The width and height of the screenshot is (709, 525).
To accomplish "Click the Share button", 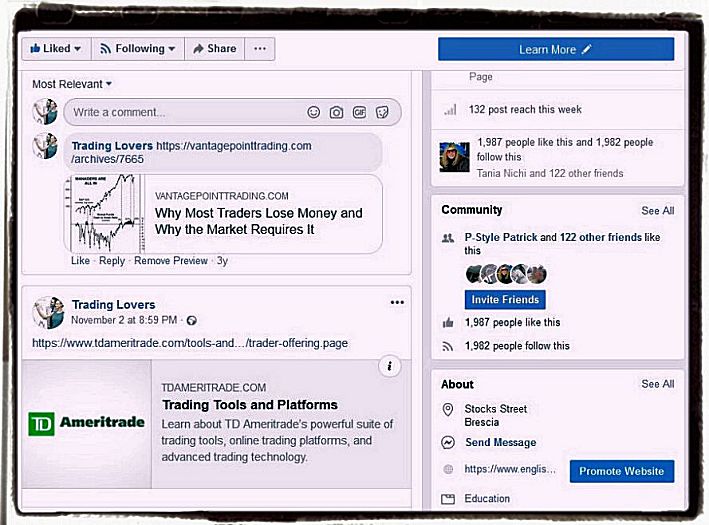I will pos(214,48).
